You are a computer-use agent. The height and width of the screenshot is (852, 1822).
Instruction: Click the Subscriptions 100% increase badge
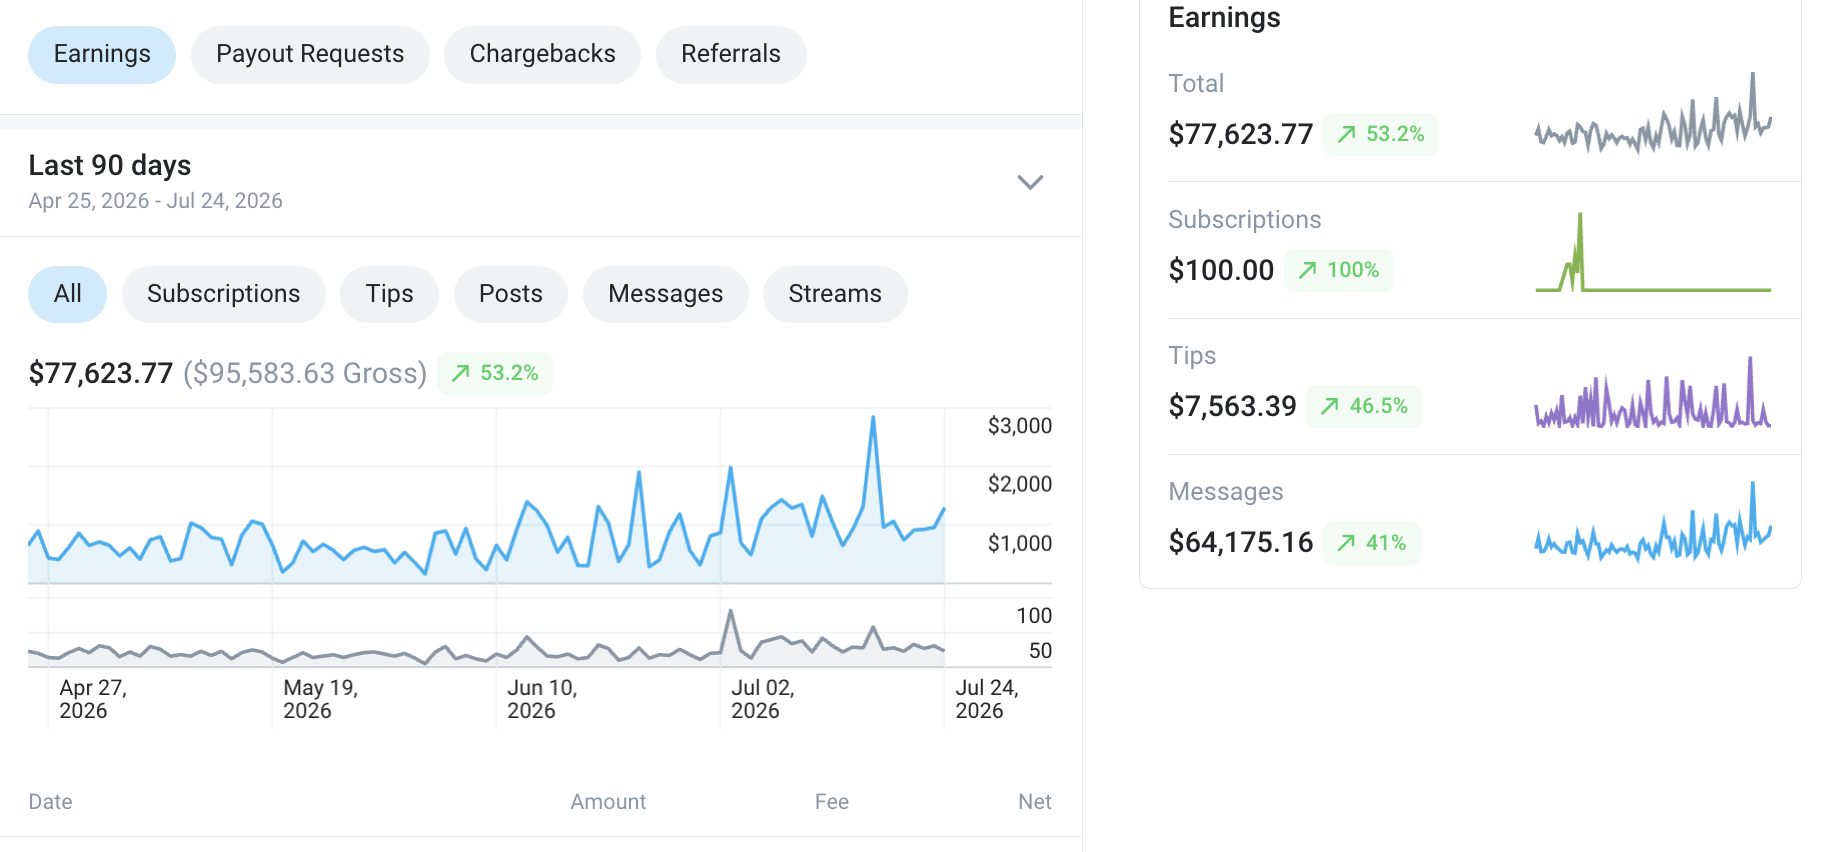1339,270
